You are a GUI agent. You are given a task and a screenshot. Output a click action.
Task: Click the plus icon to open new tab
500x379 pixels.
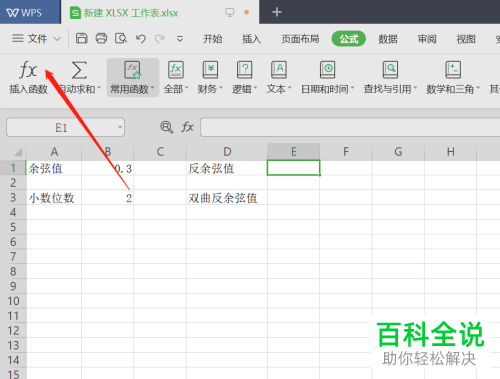[x=277, y=12]
